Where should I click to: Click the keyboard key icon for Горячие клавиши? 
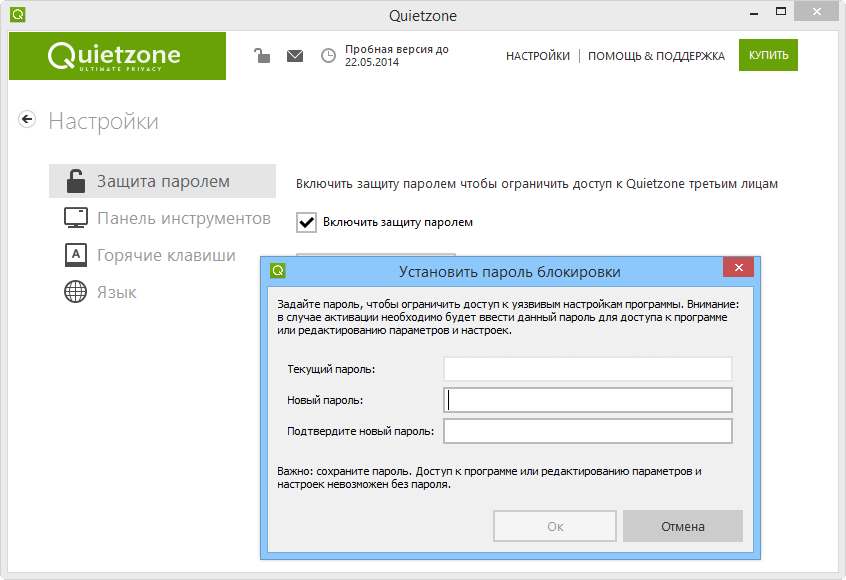[x=76, y=255]
